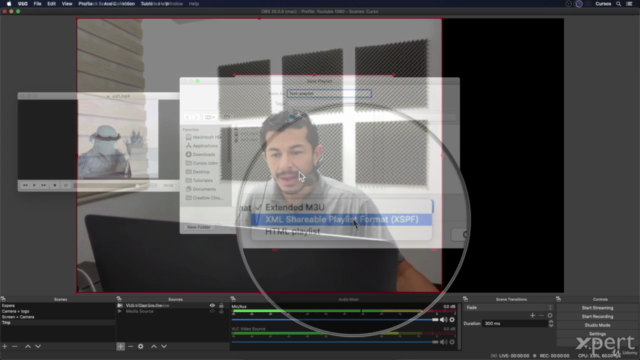The height and width of the screenshot is (360, 640).
Task: Select the Camera + logo scene
Action: 57,311
